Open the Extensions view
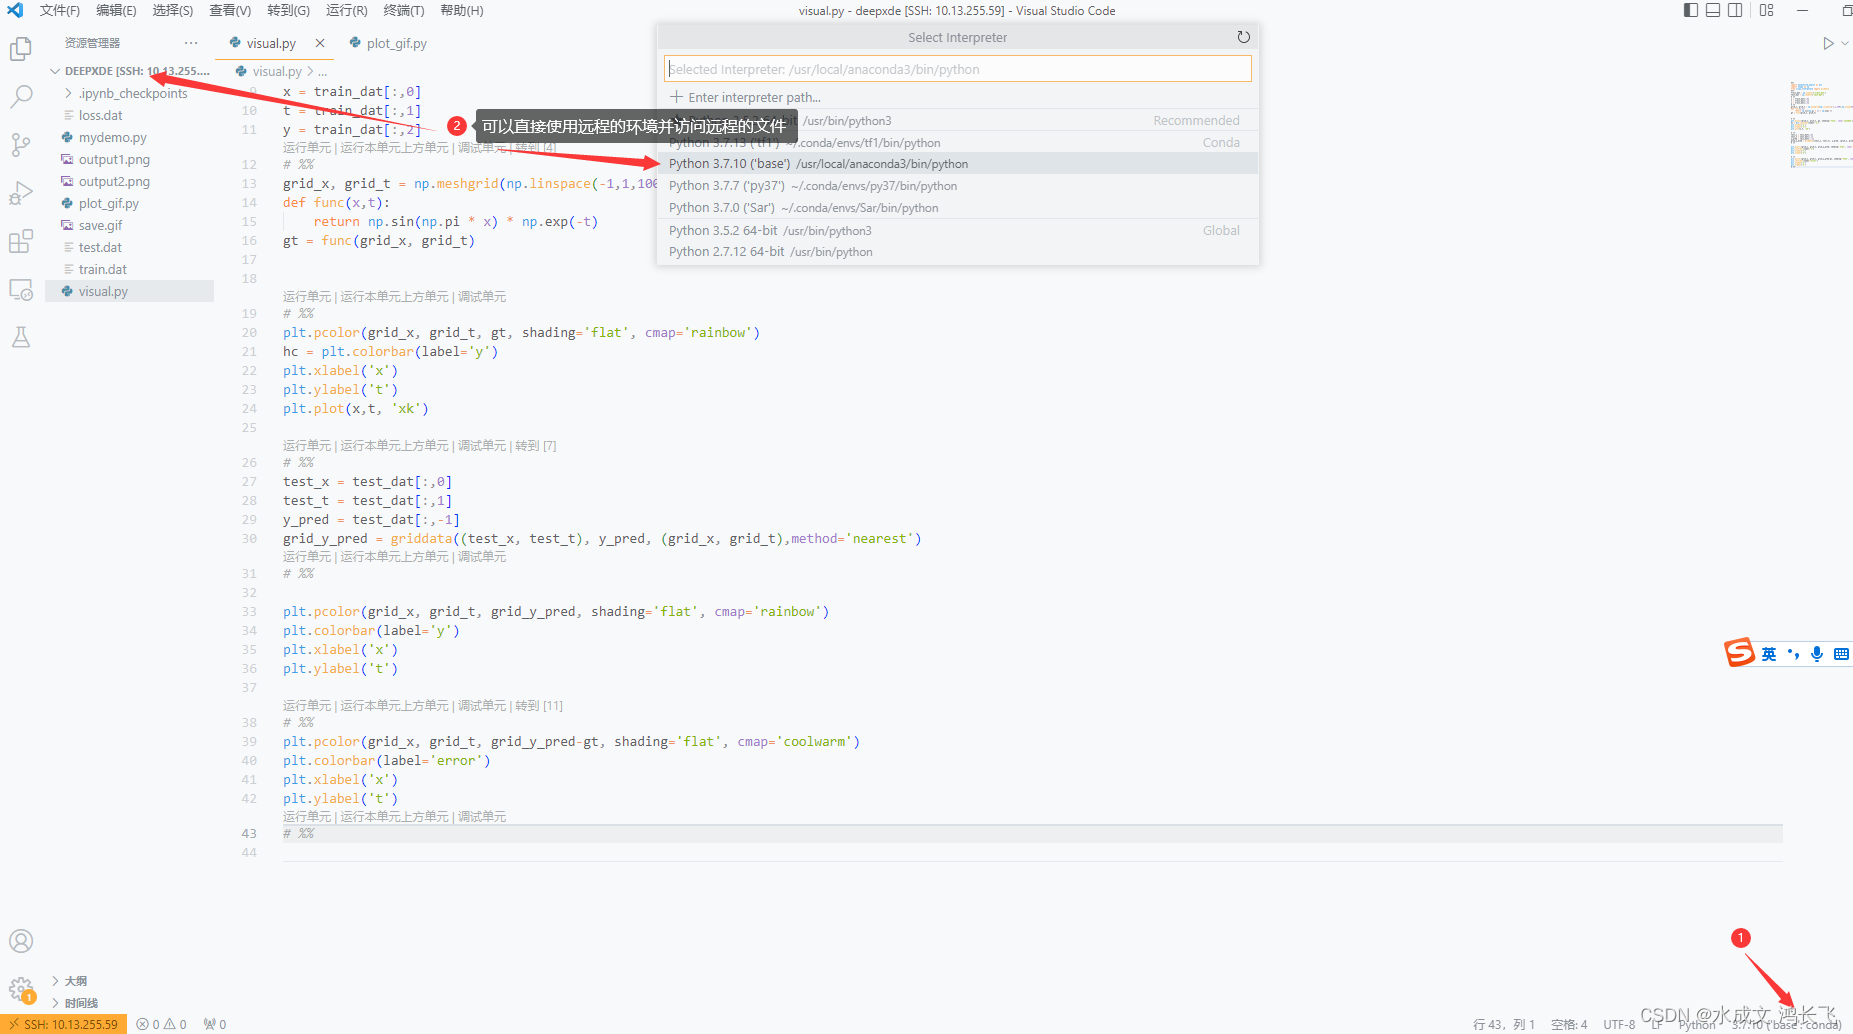The image size is (1853, 1034). pos(21,241)
